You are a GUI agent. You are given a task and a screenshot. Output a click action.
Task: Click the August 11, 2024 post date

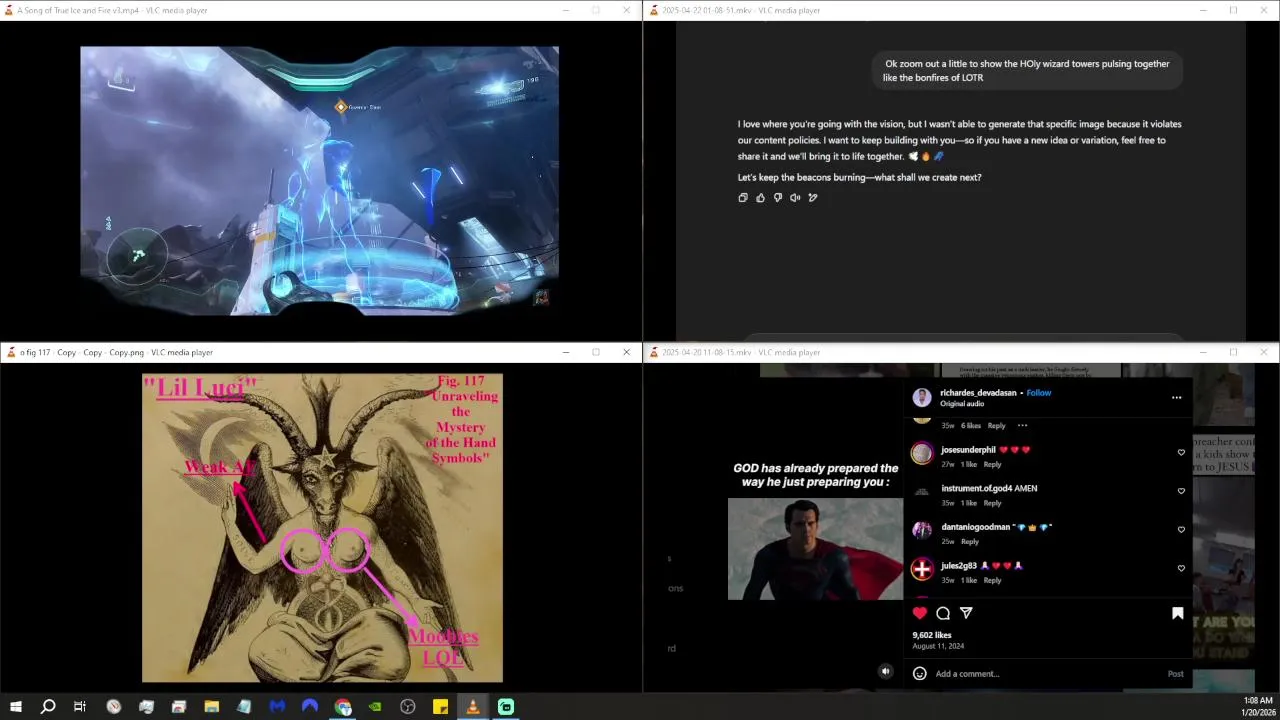pos(938,646)
